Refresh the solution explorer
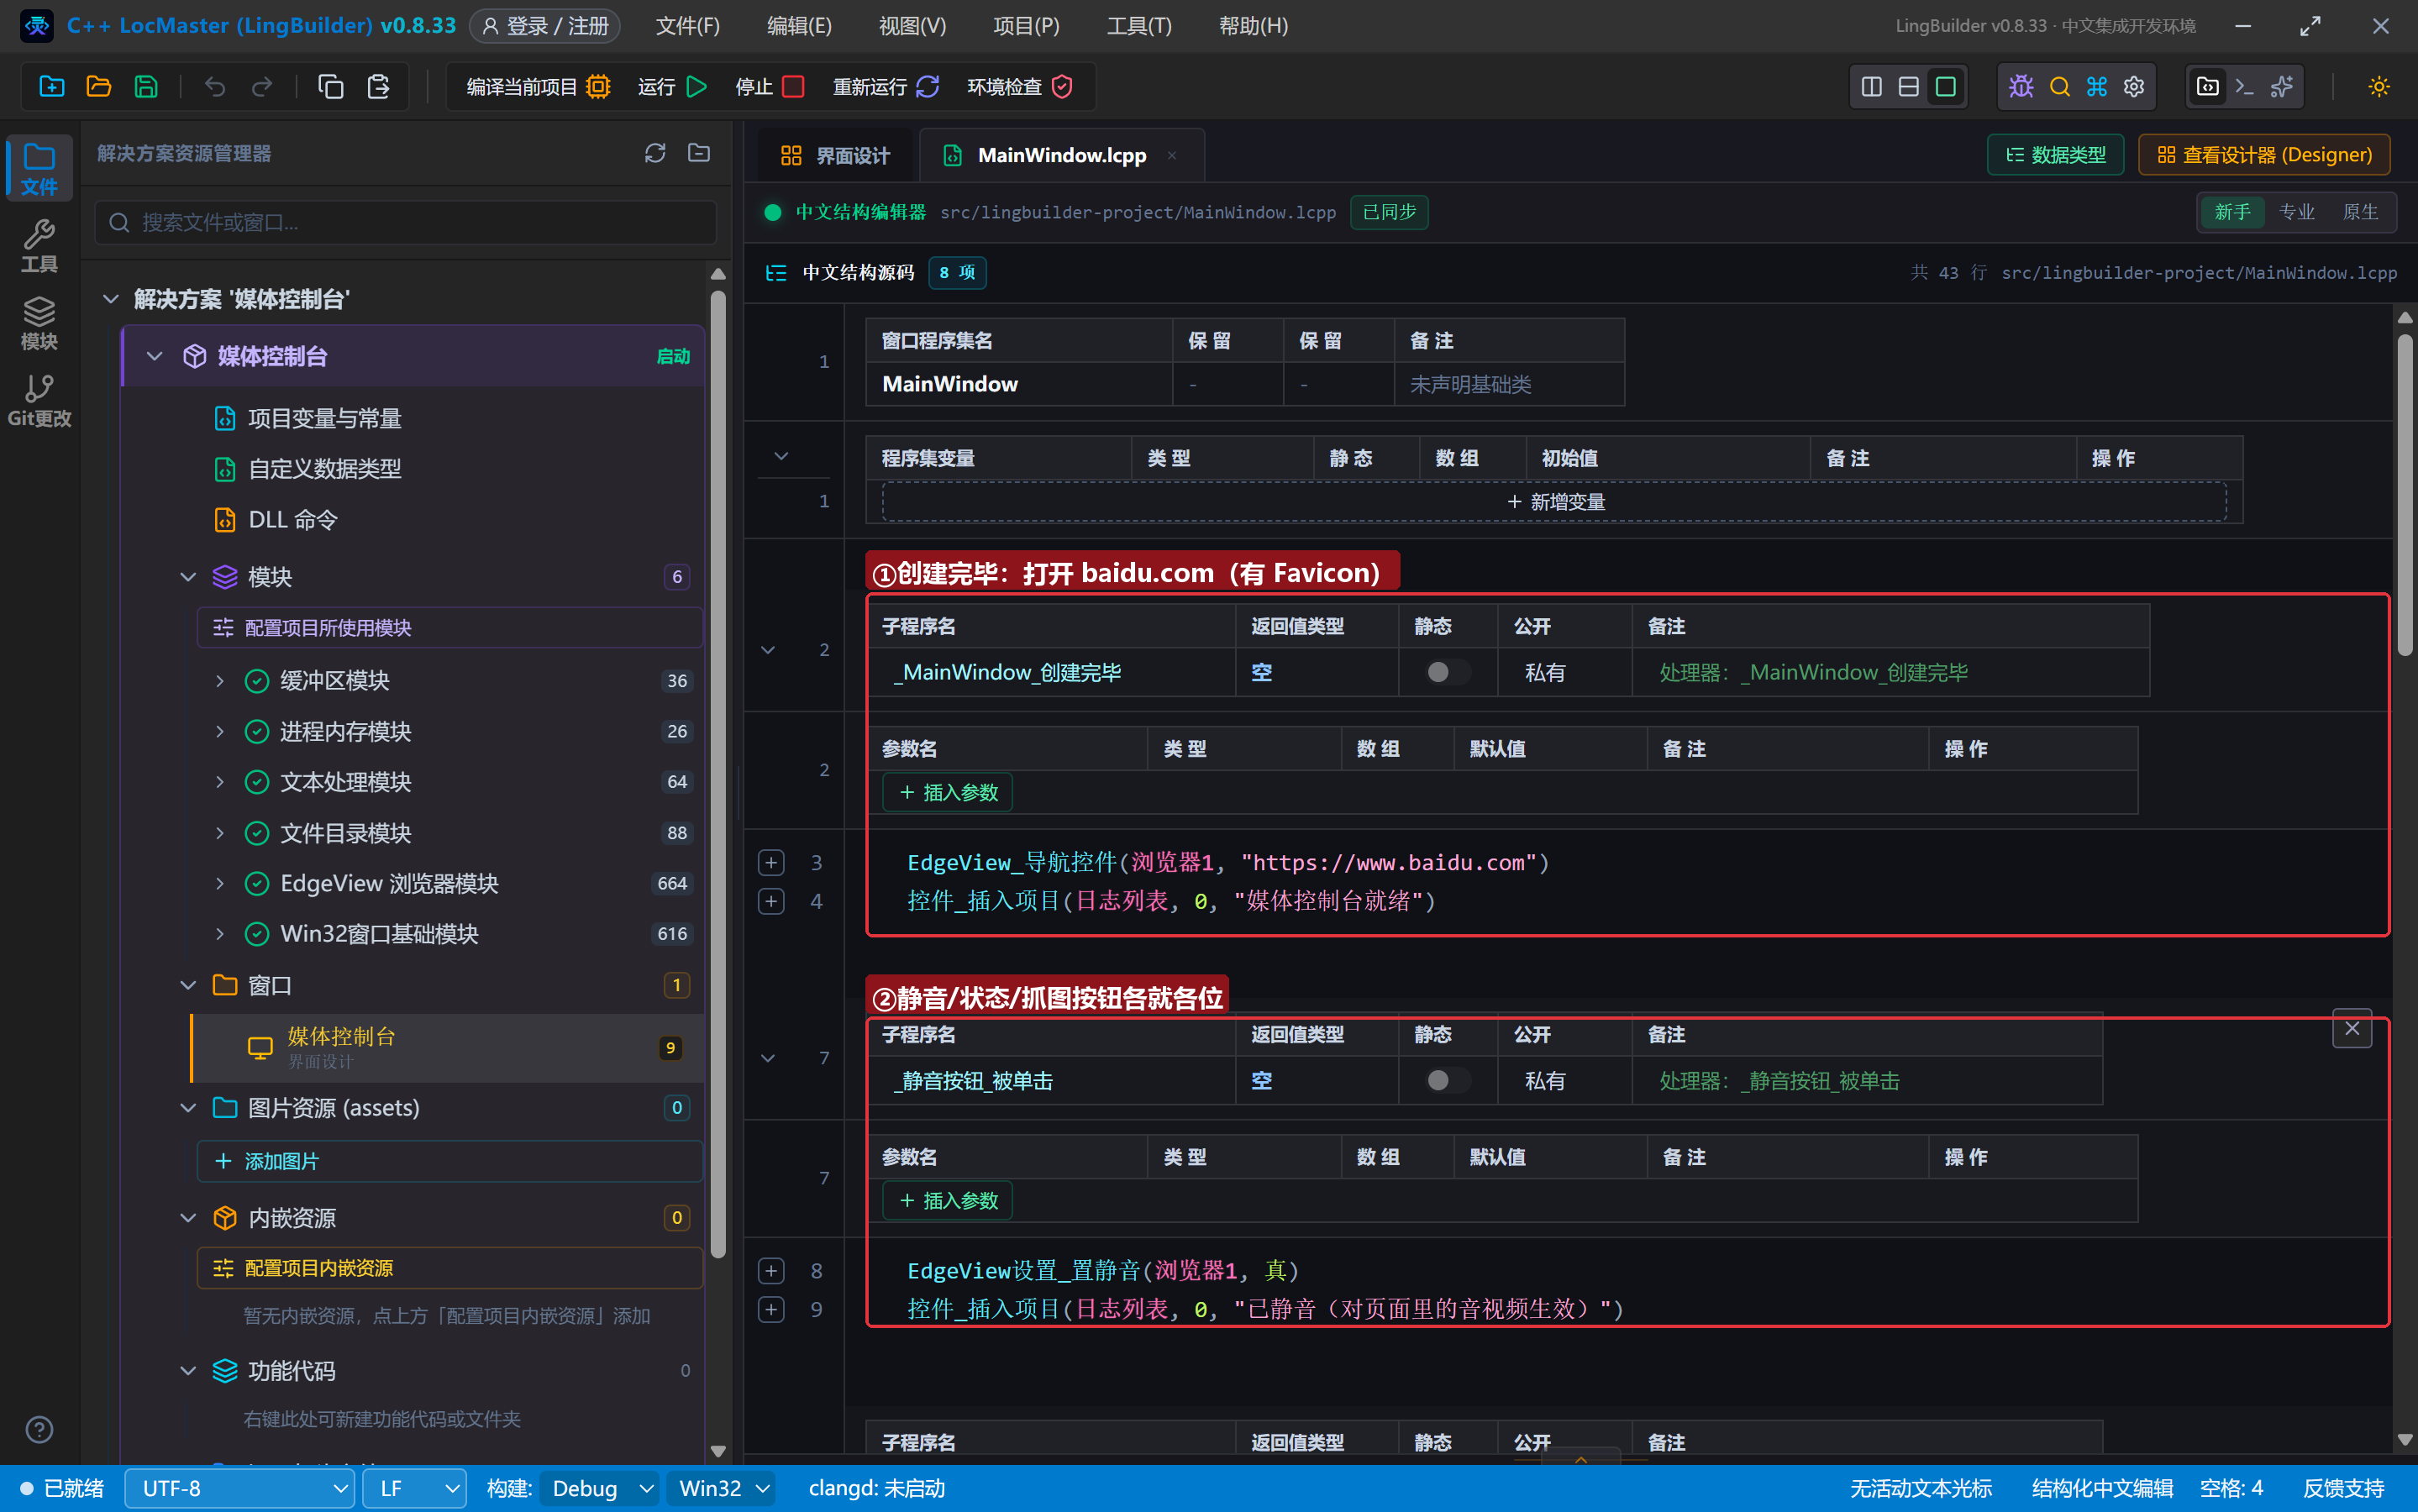 click(655, 153)
